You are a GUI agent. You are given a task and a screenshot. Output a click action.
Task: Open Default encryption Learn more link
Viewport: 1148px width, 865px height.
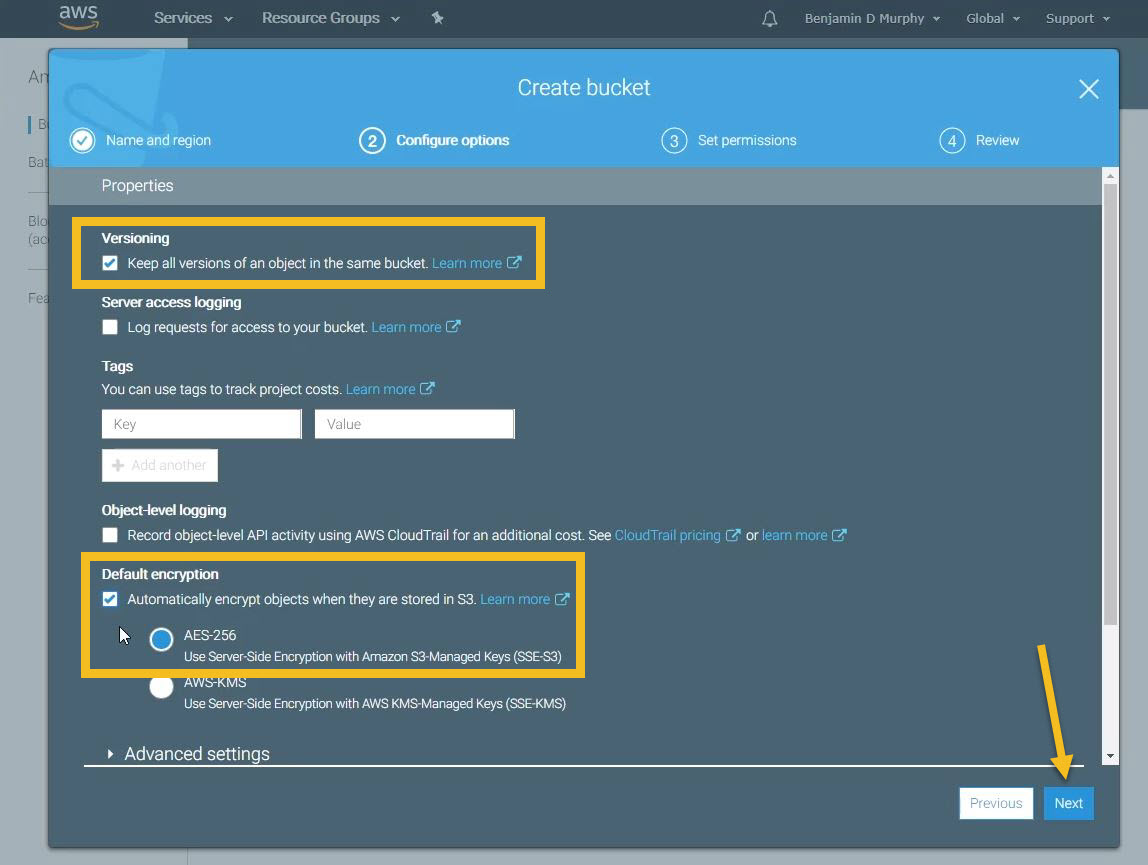pos(515,599)
